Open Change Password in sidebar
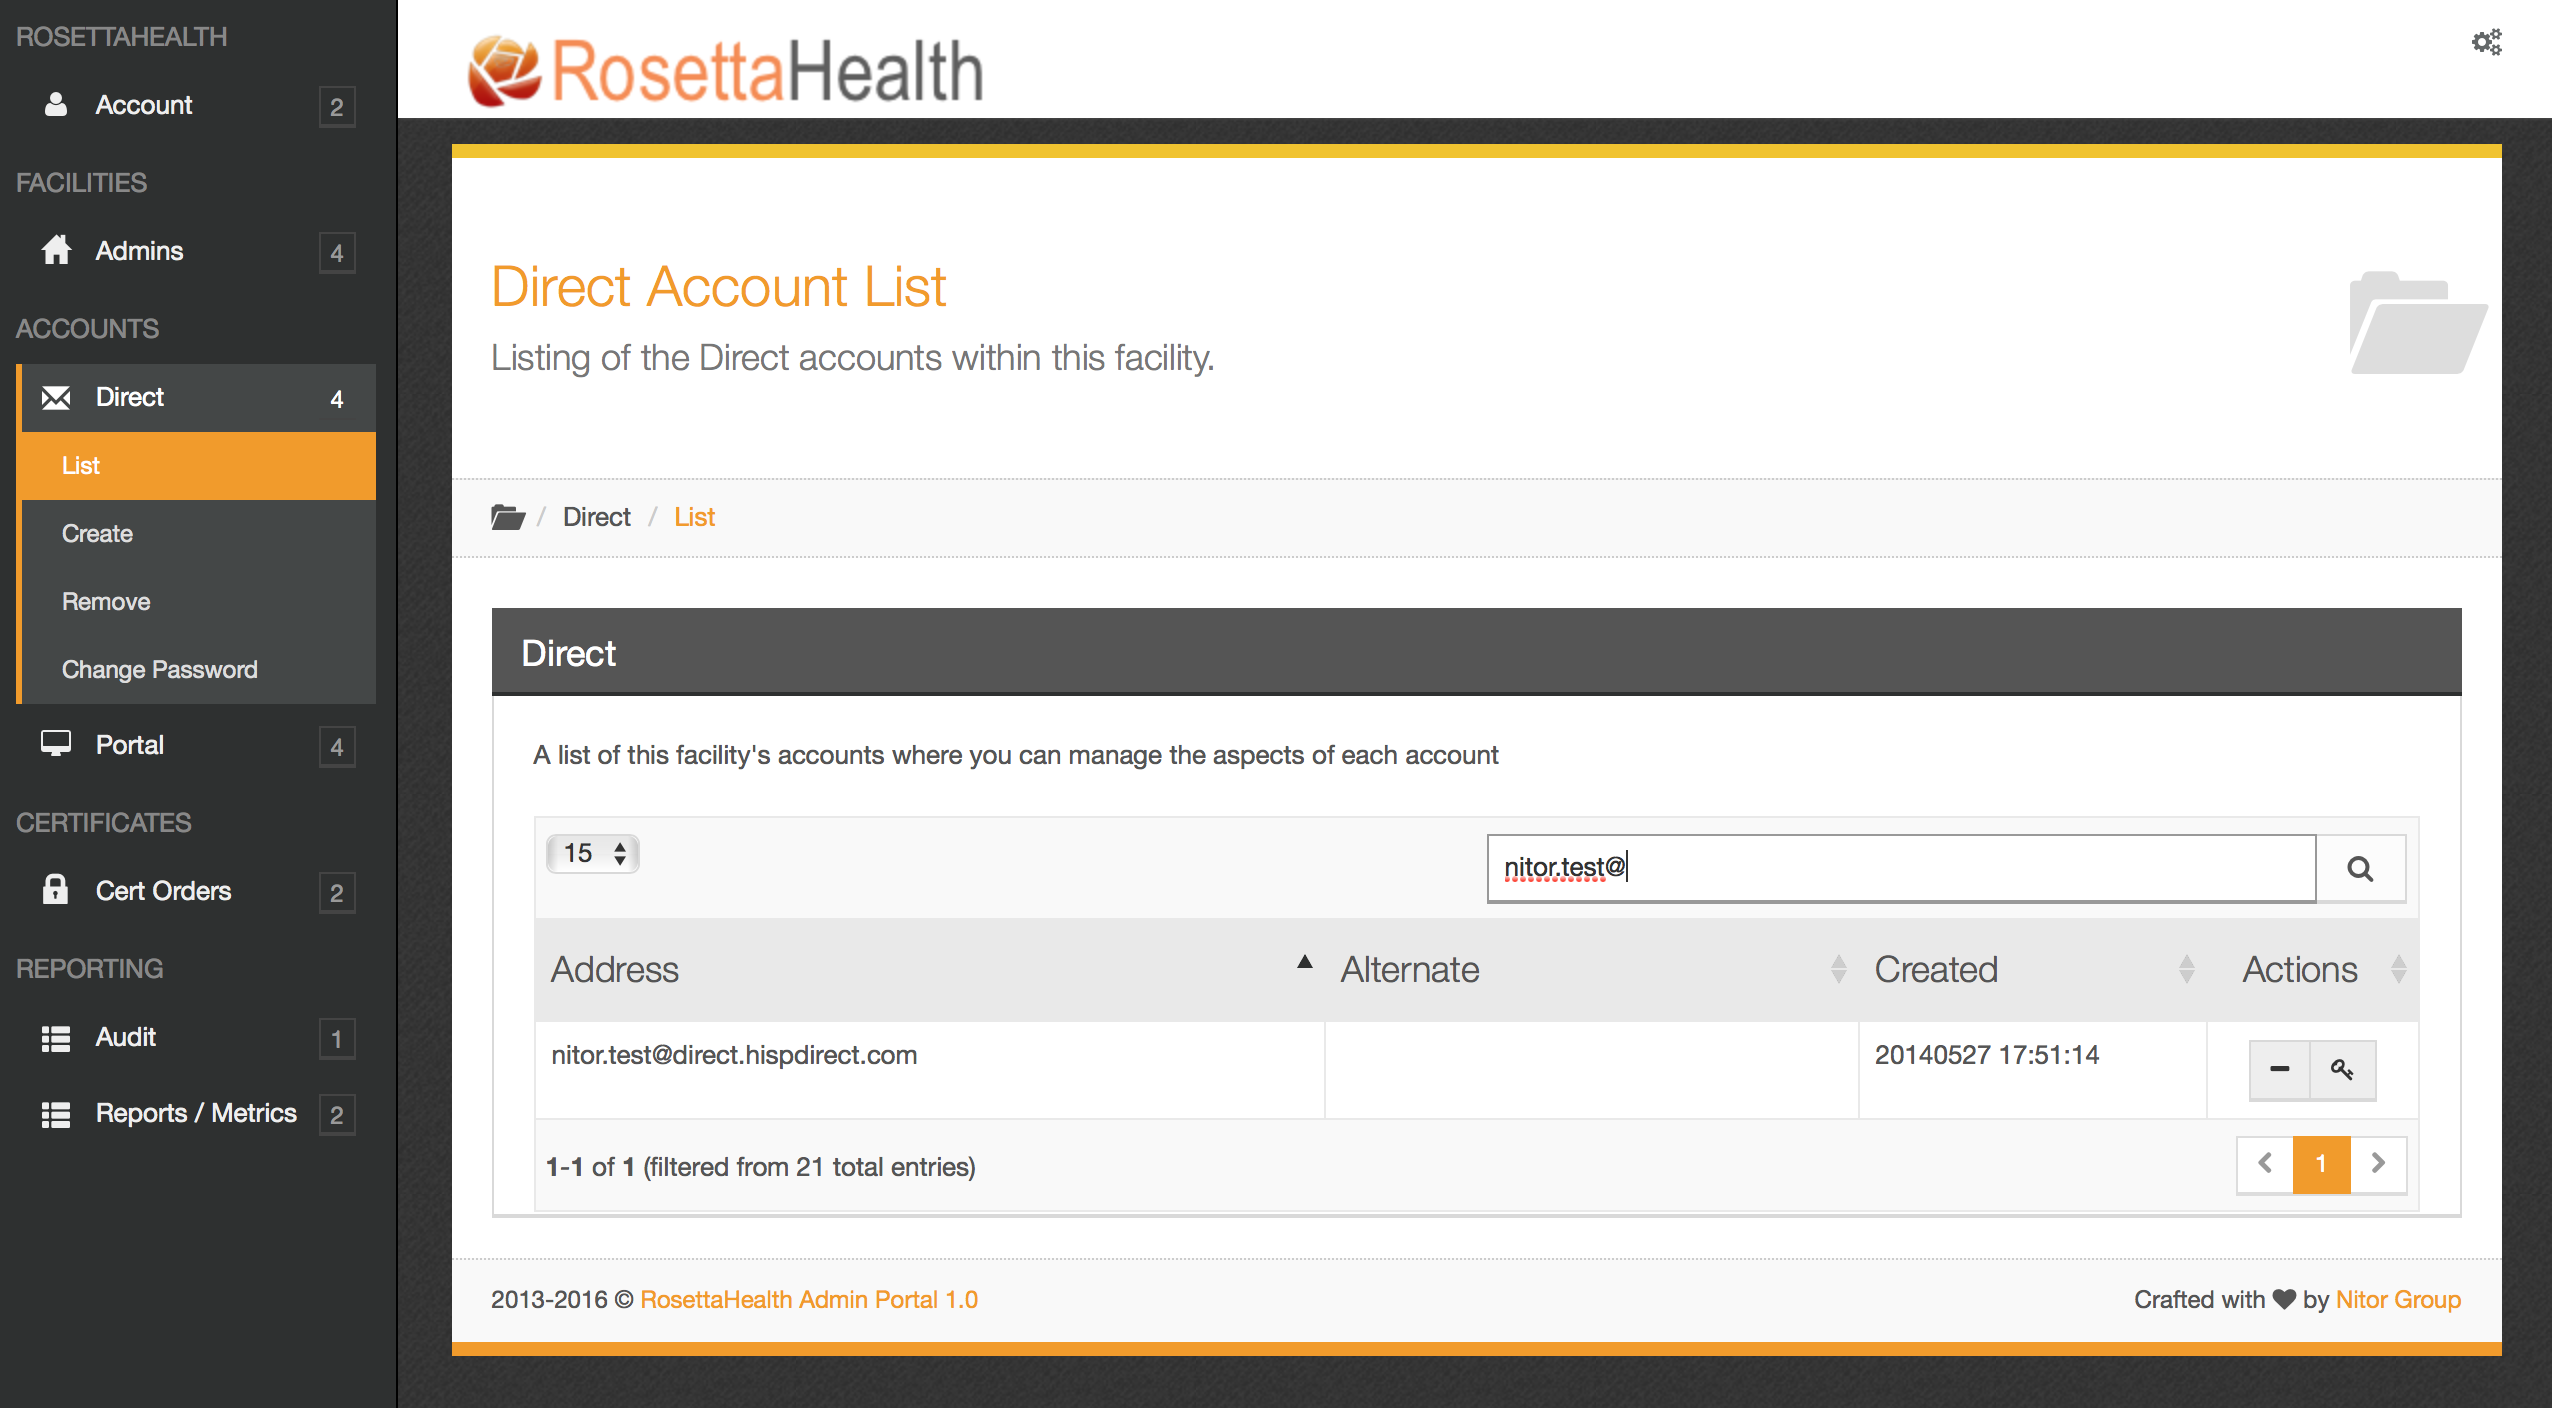 160,669
